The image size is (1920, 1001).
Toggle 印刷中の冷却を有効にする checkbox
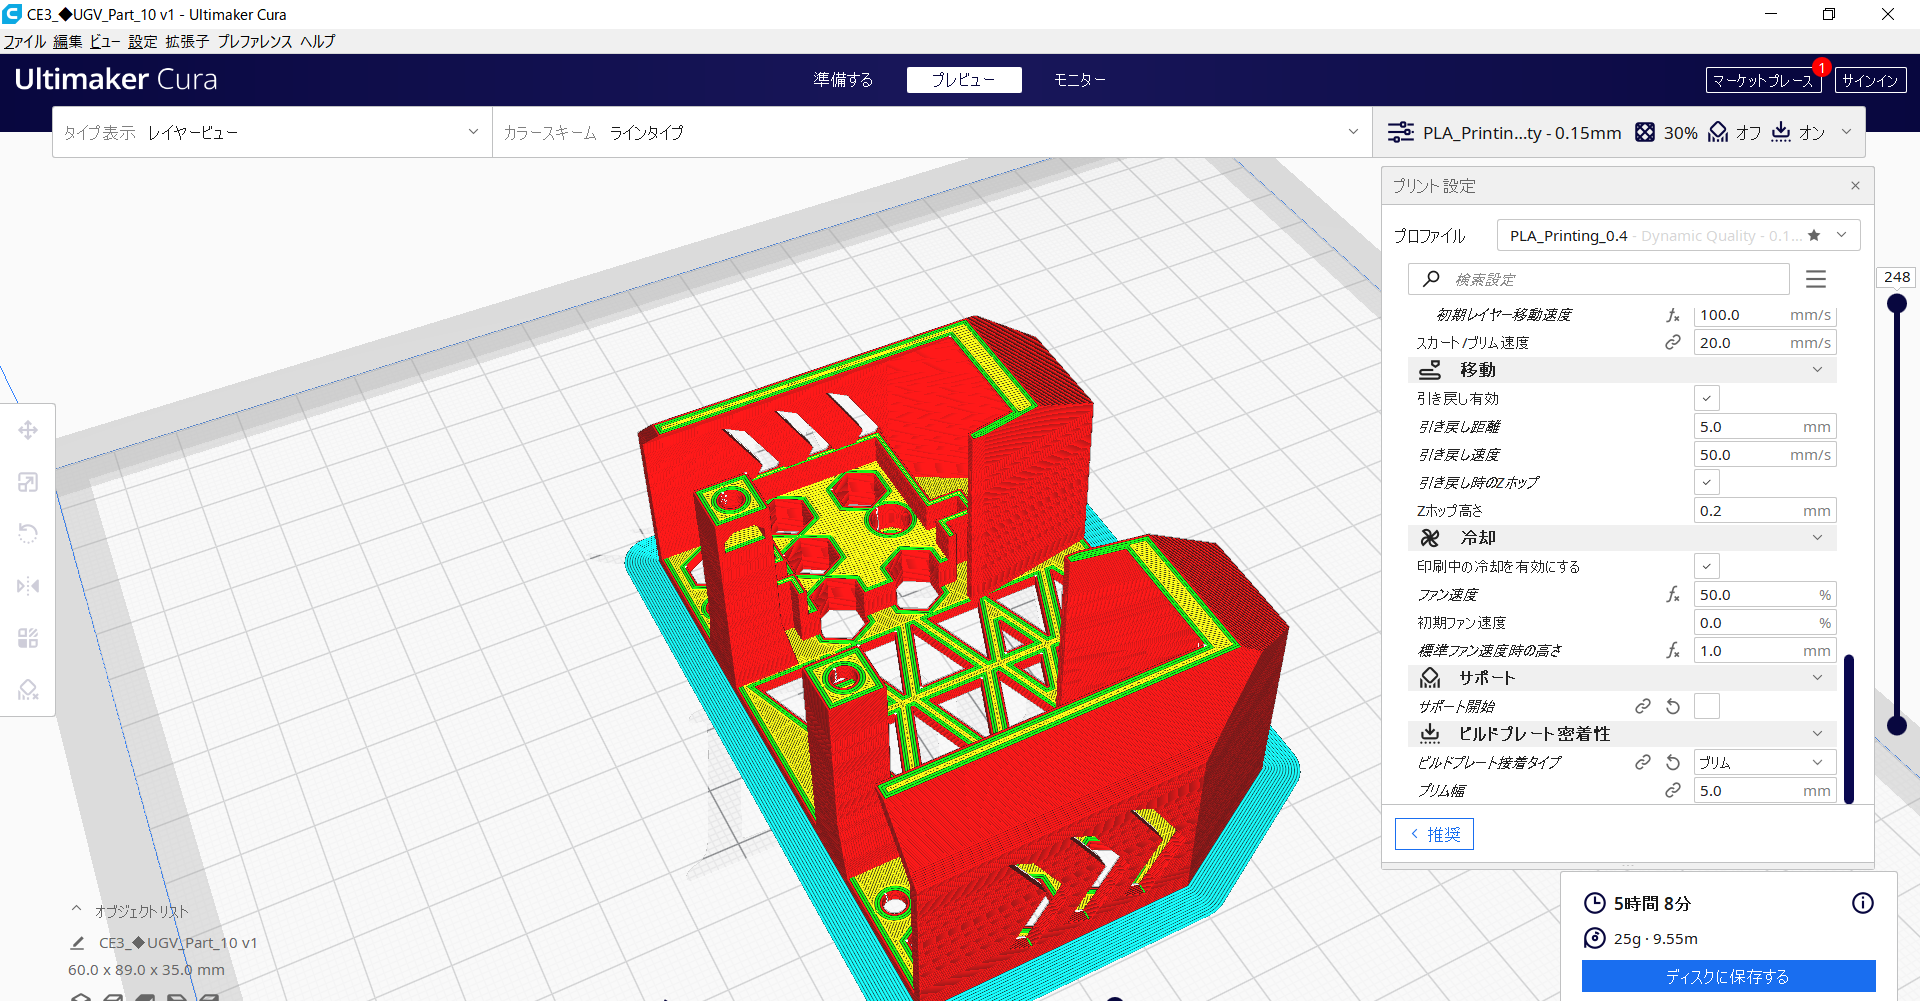(x=1707, y=566)
